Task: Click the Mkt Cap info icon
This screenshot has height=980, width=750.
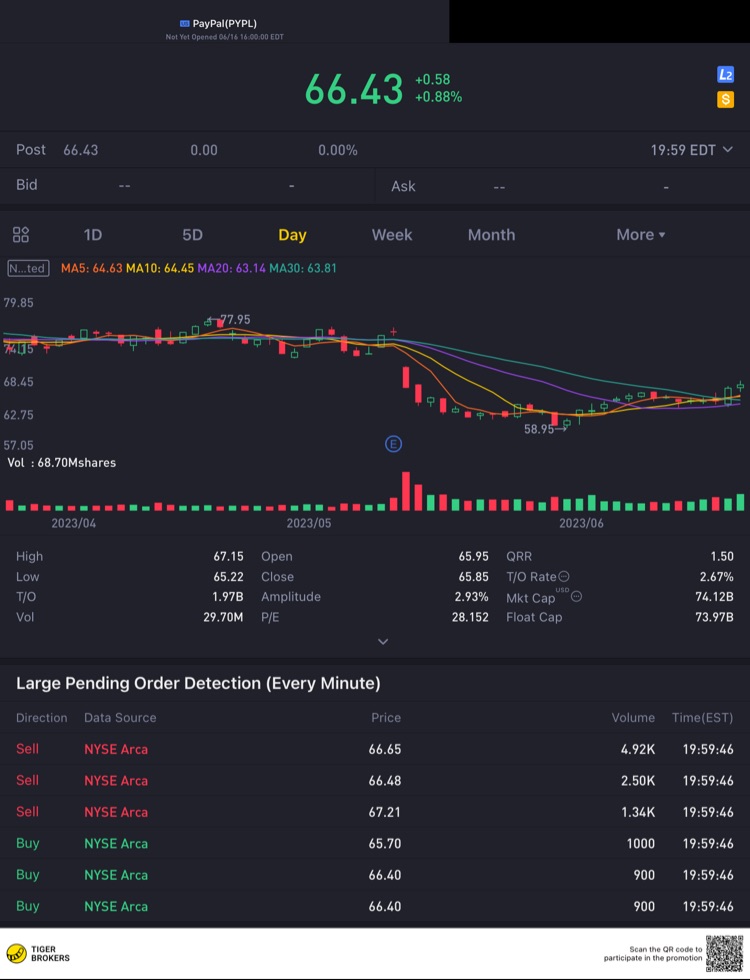Action: click(x=576, y=596)
